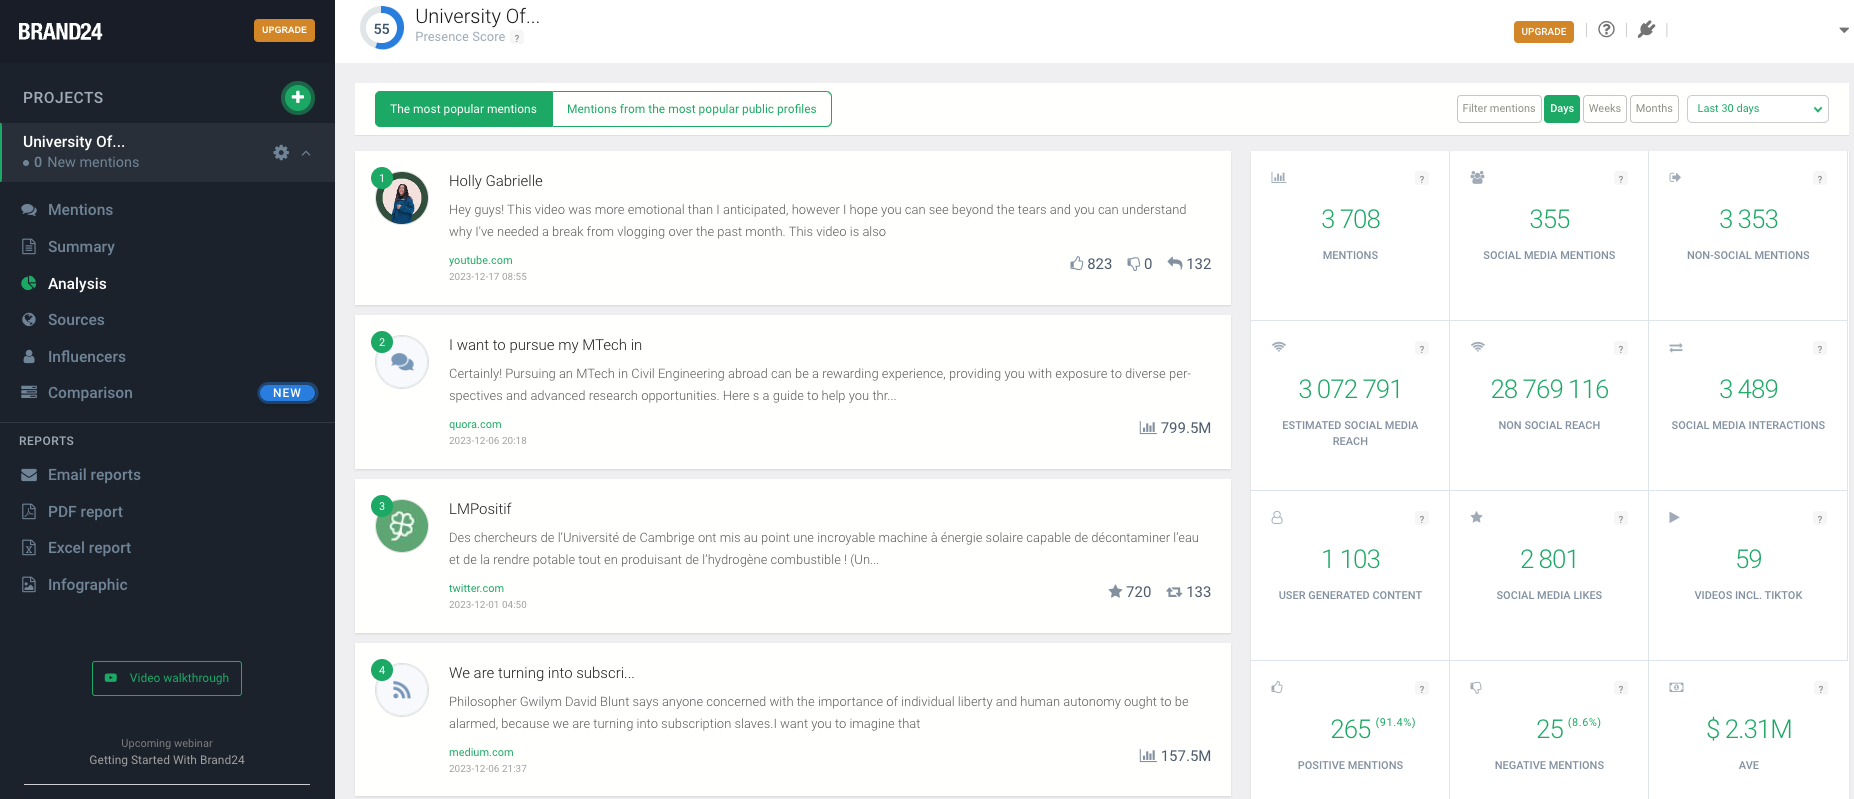Screen dimensions: 1854x799
Task: Click the help icon on Mentions stat card
Action: pos(1421,179)
